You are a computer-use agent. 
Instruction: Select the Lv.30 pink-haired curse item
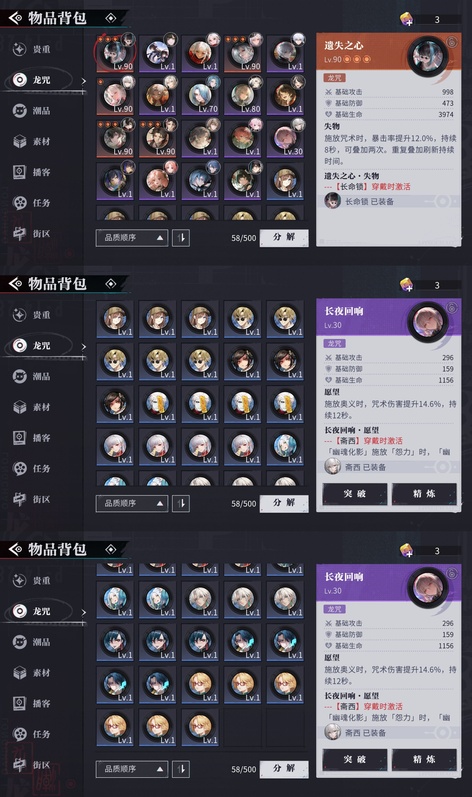[286, 138]
